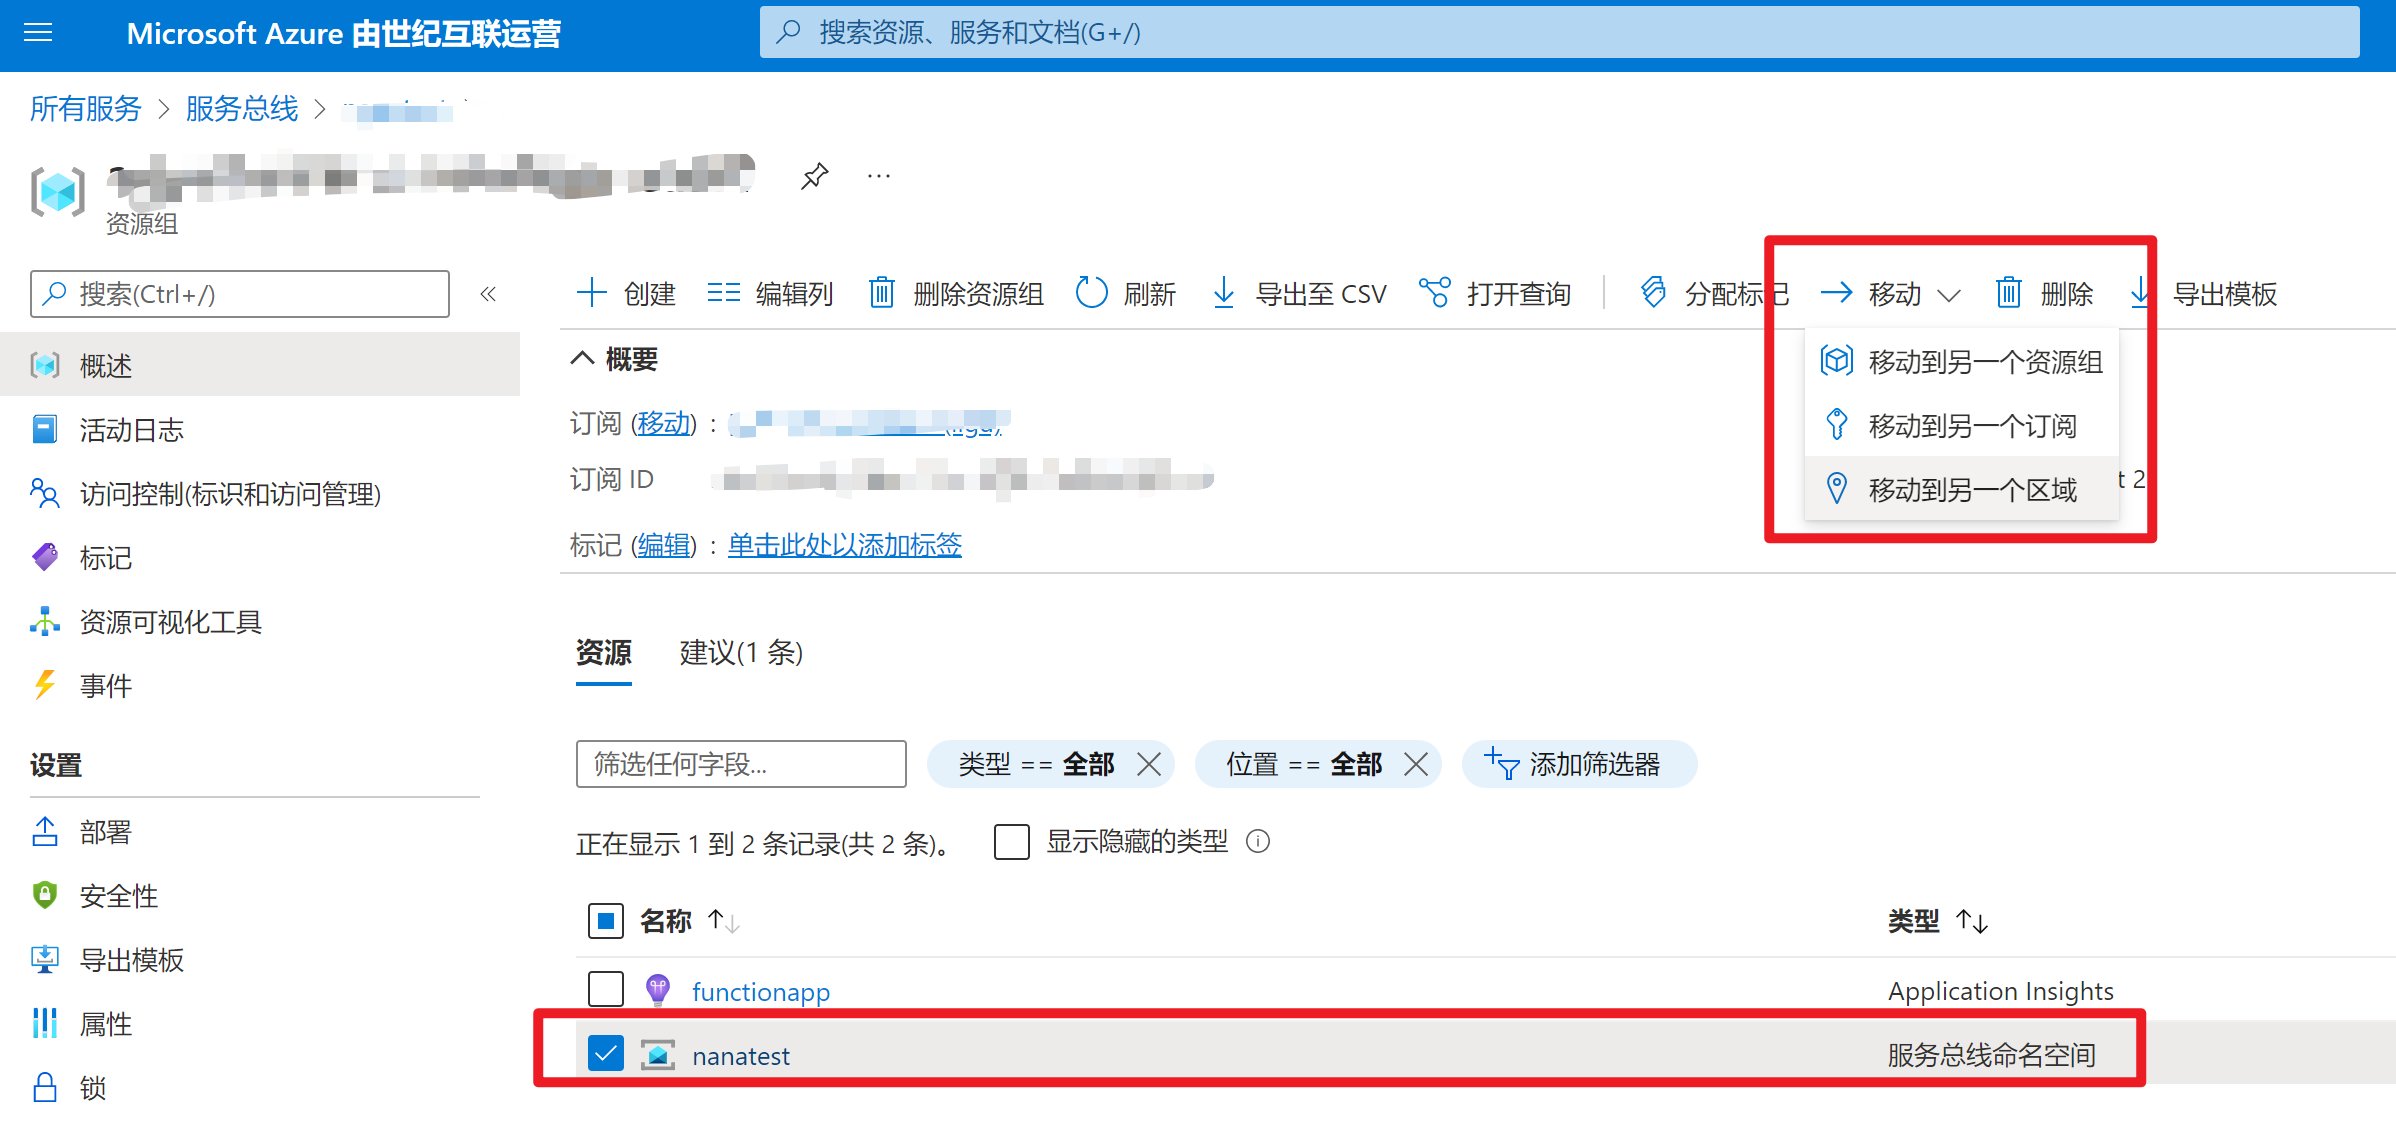Click the 筛选任何字段 filter input
Viewport: 2396px width, 1133px height.
coord(741,765)
